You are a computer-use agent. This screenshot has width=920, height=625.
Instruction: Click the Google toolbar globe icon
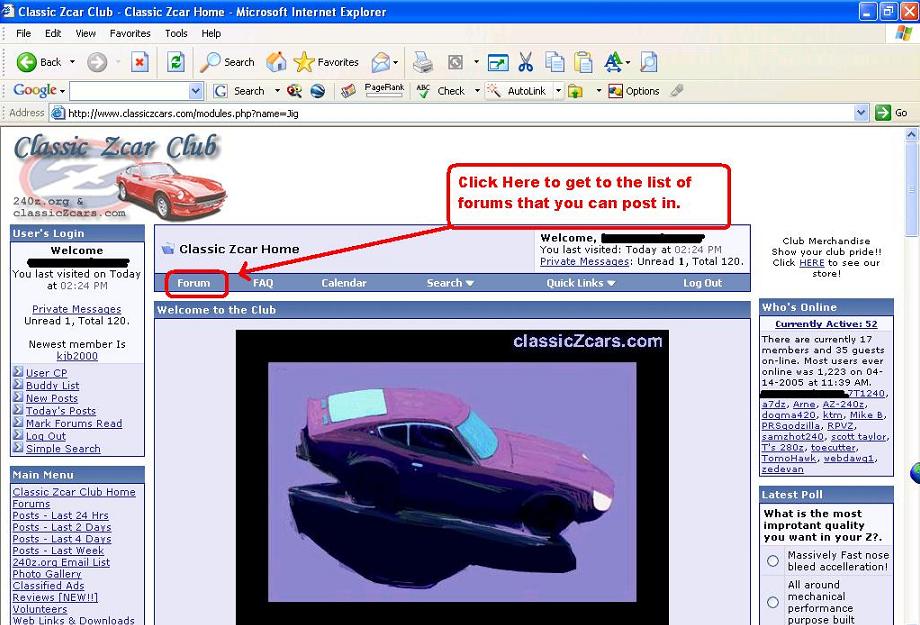click(317, 91)
